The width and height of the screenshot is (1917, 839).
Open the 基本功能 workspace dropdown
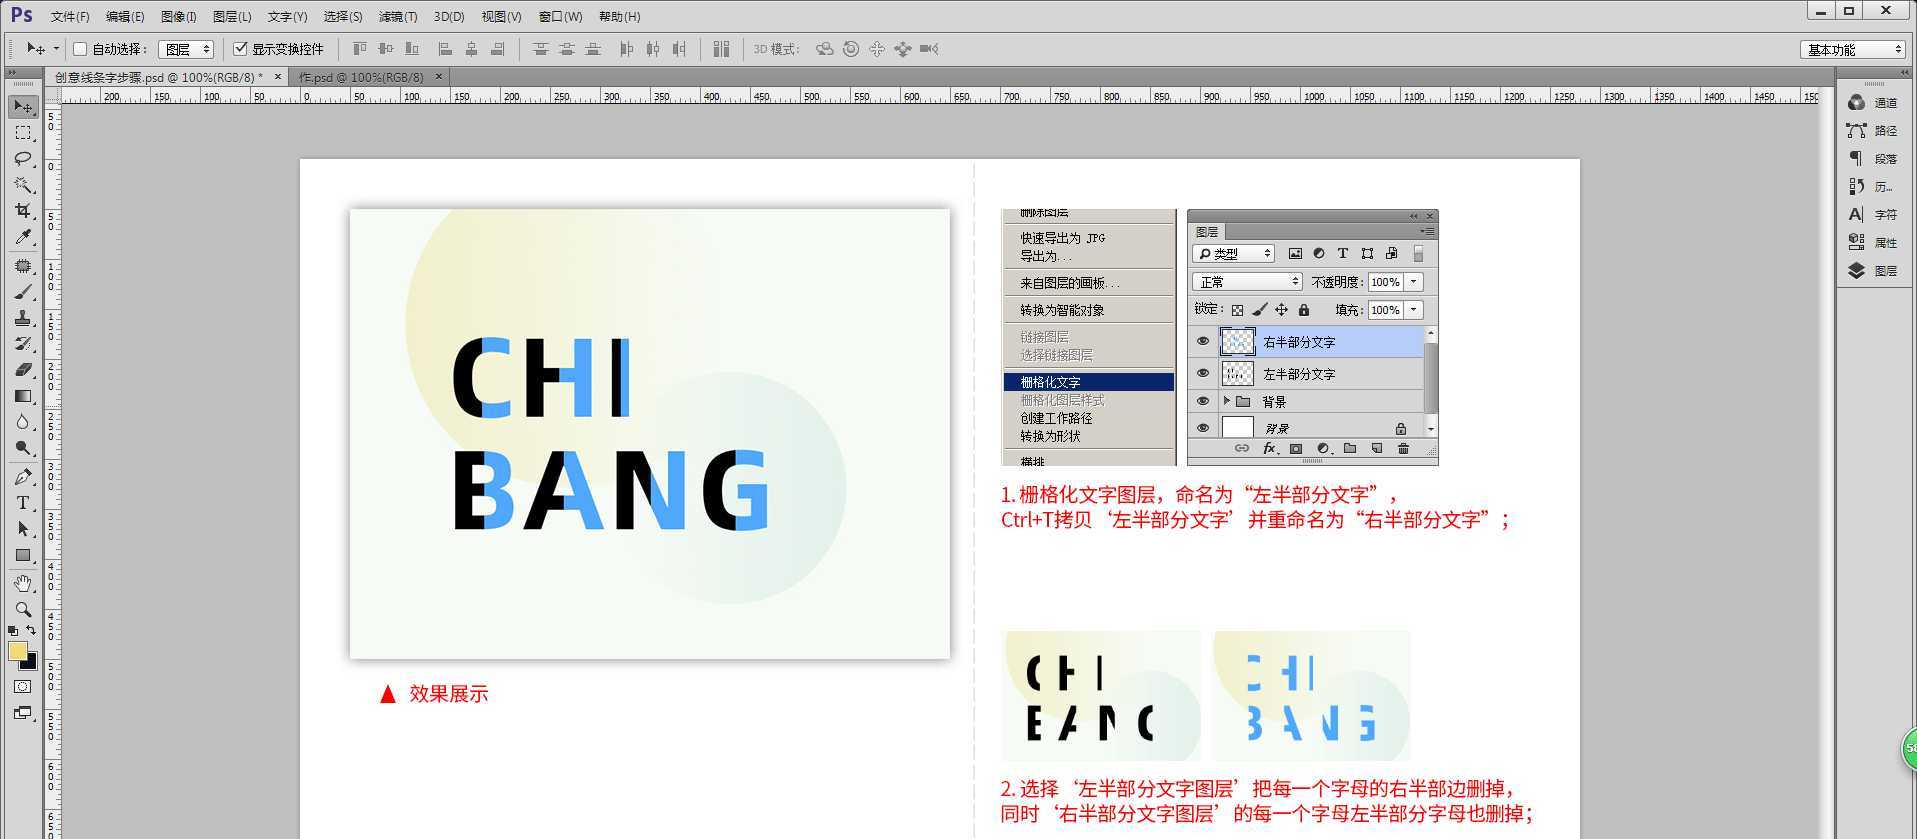(x=1853, y=49)
